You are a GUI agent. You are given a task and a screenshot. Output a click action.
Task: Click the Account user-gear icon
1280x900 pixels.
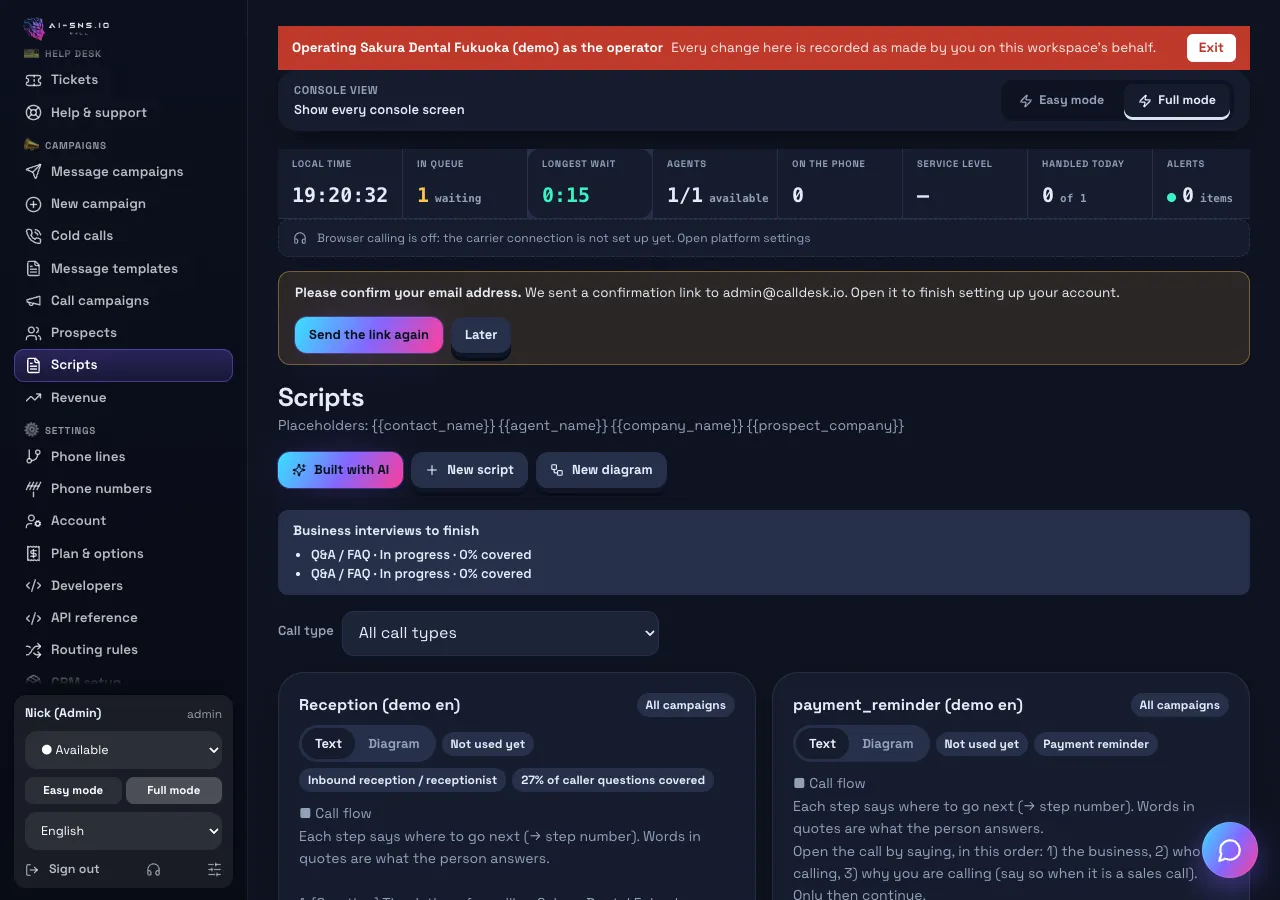click(x=33, y=521)
